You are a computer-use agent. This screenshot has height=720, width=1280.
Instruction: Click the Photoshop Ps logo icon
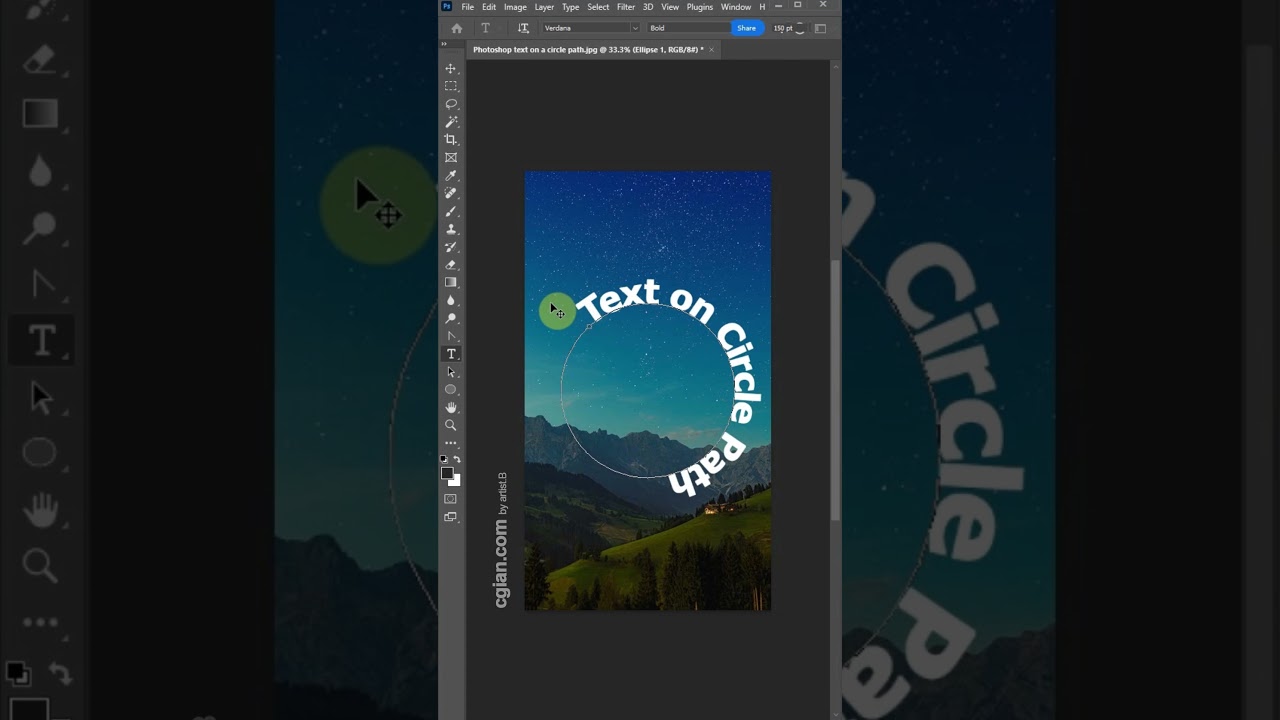(447, 7)
